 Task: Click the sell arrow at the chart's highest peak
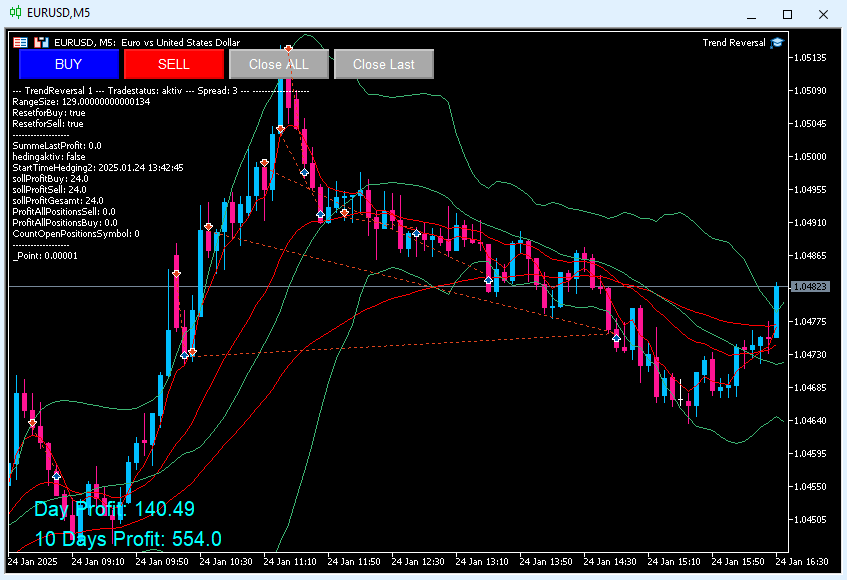pos(288,49)
